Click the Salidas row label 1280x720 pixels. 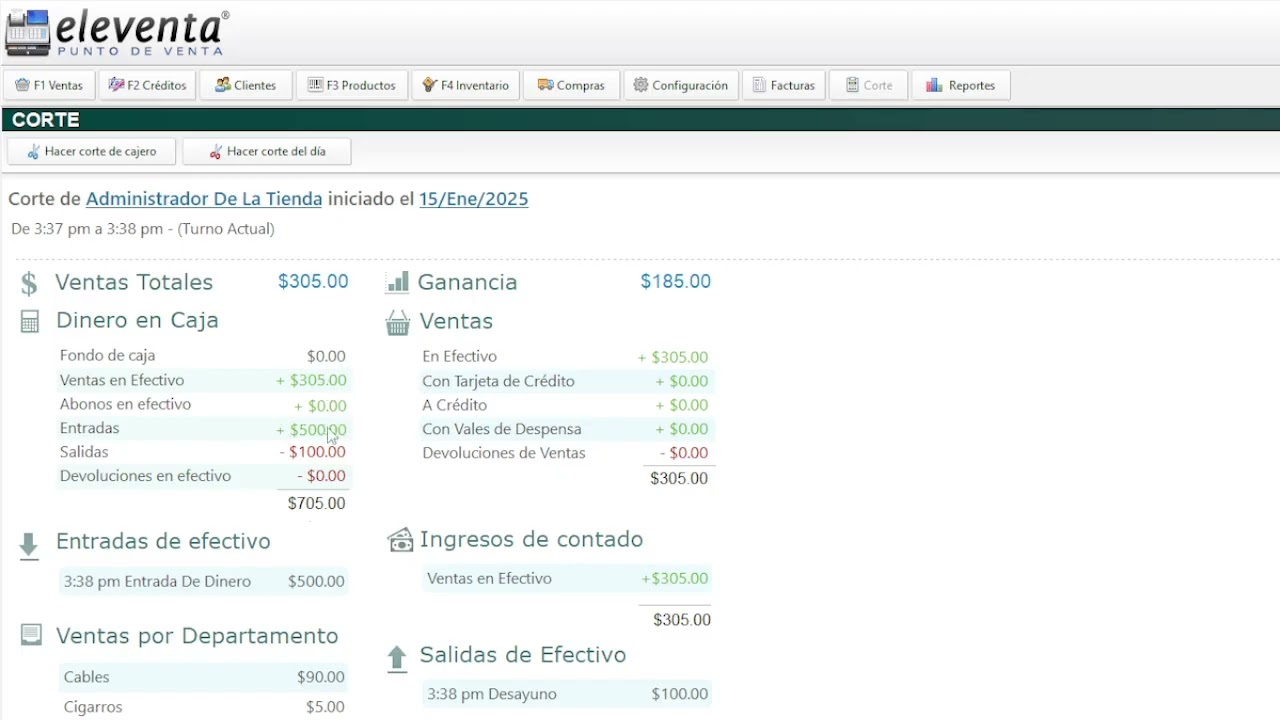[84, 452]
